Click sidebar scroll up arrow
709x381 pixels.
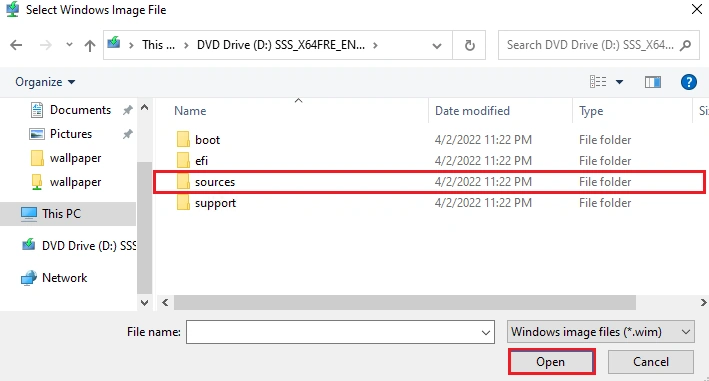pyautogui.click(x=145, y=108)
